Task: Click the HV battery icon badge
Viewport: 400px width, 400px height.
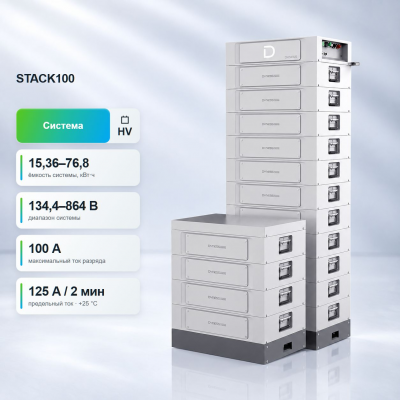Action: 125,126
